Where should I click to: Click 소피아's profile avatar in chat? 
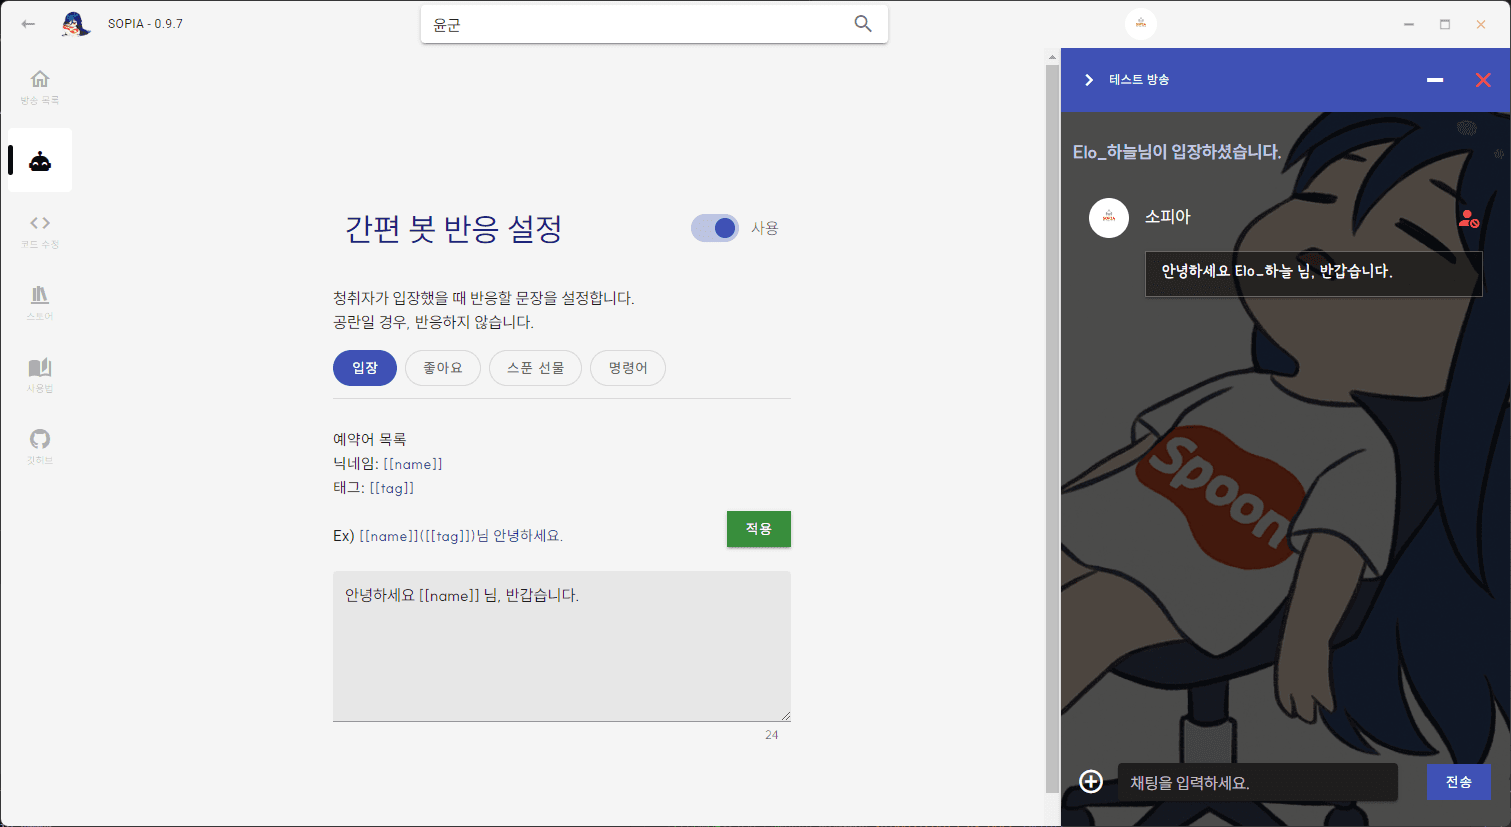pos(1109,218)
